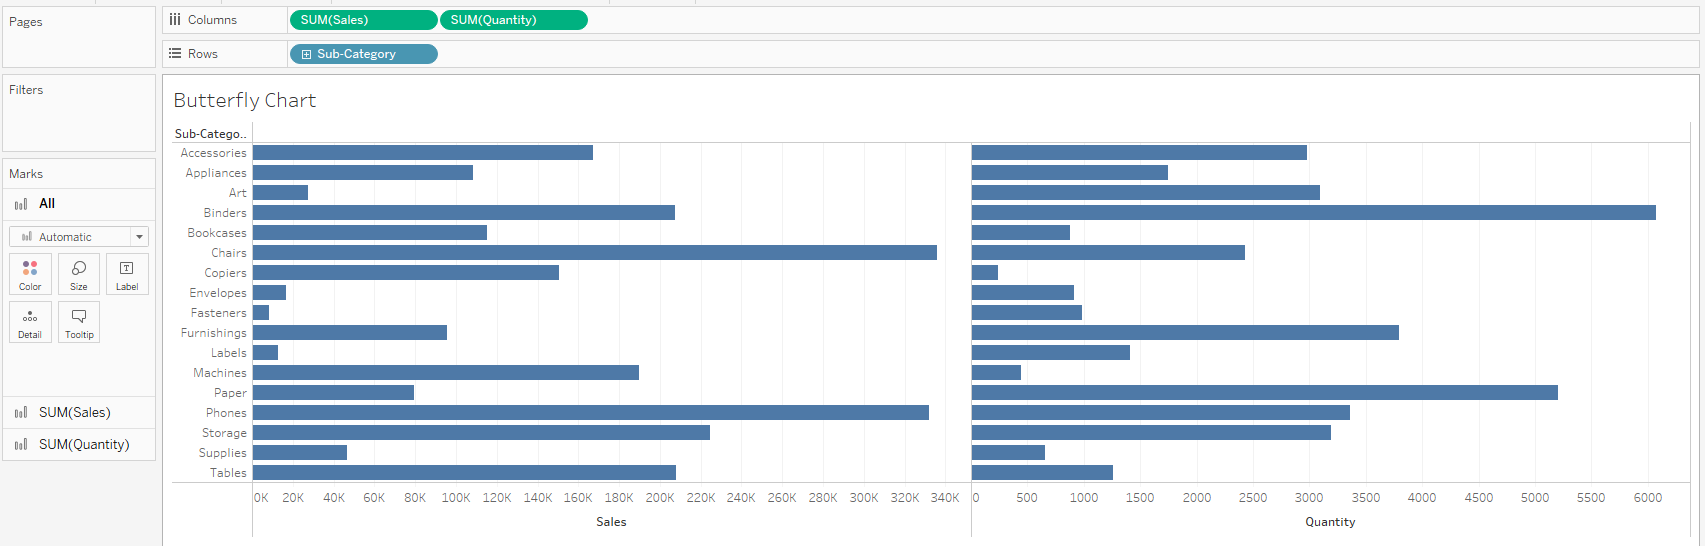Click the SUM(Sales) pill on Columns
Viewport: 1705px width, 546px height.
tap(363, 20)
